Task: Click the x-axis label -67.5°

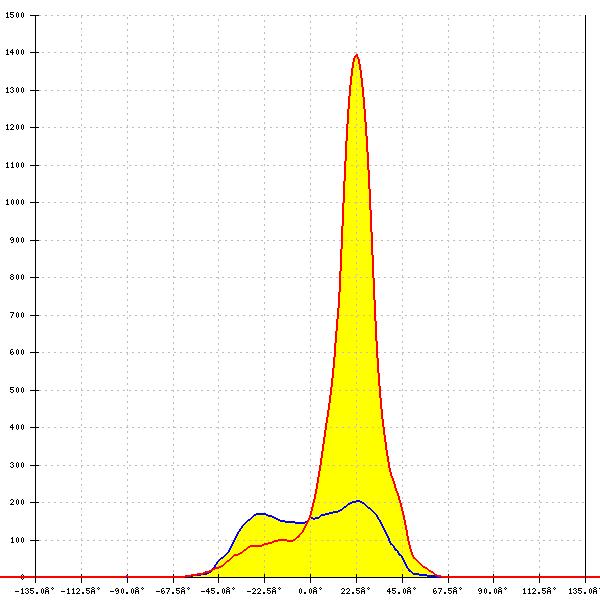Action: 173,591
